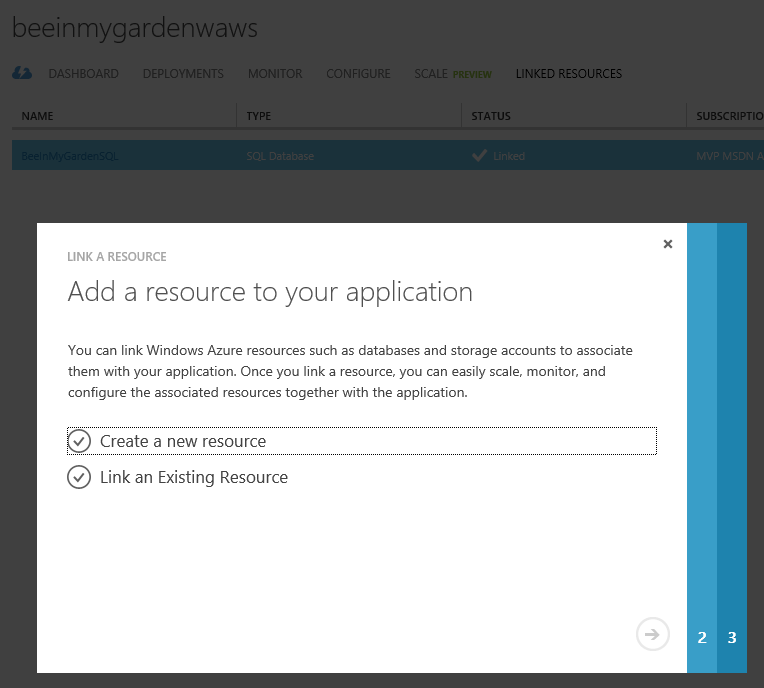
Task: Click the Subscription column header
Action: point(729,116)
